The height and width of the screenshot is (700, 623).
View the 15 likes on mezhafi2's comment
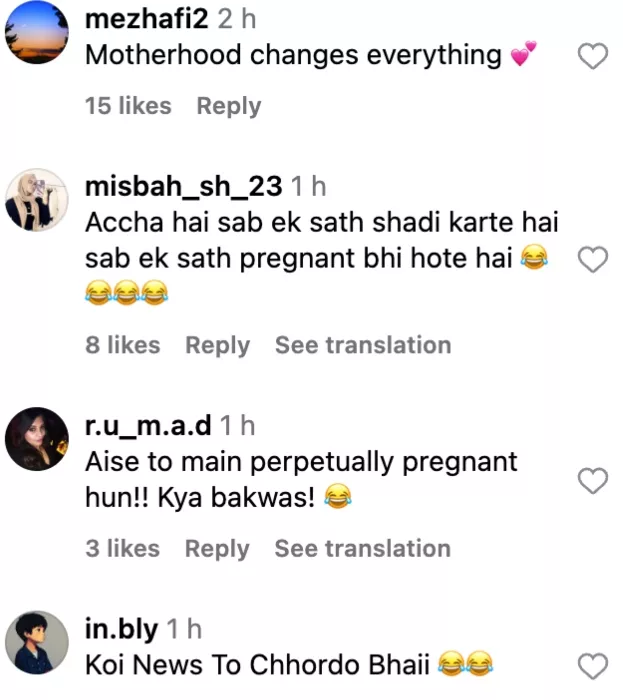click(128, 106)
